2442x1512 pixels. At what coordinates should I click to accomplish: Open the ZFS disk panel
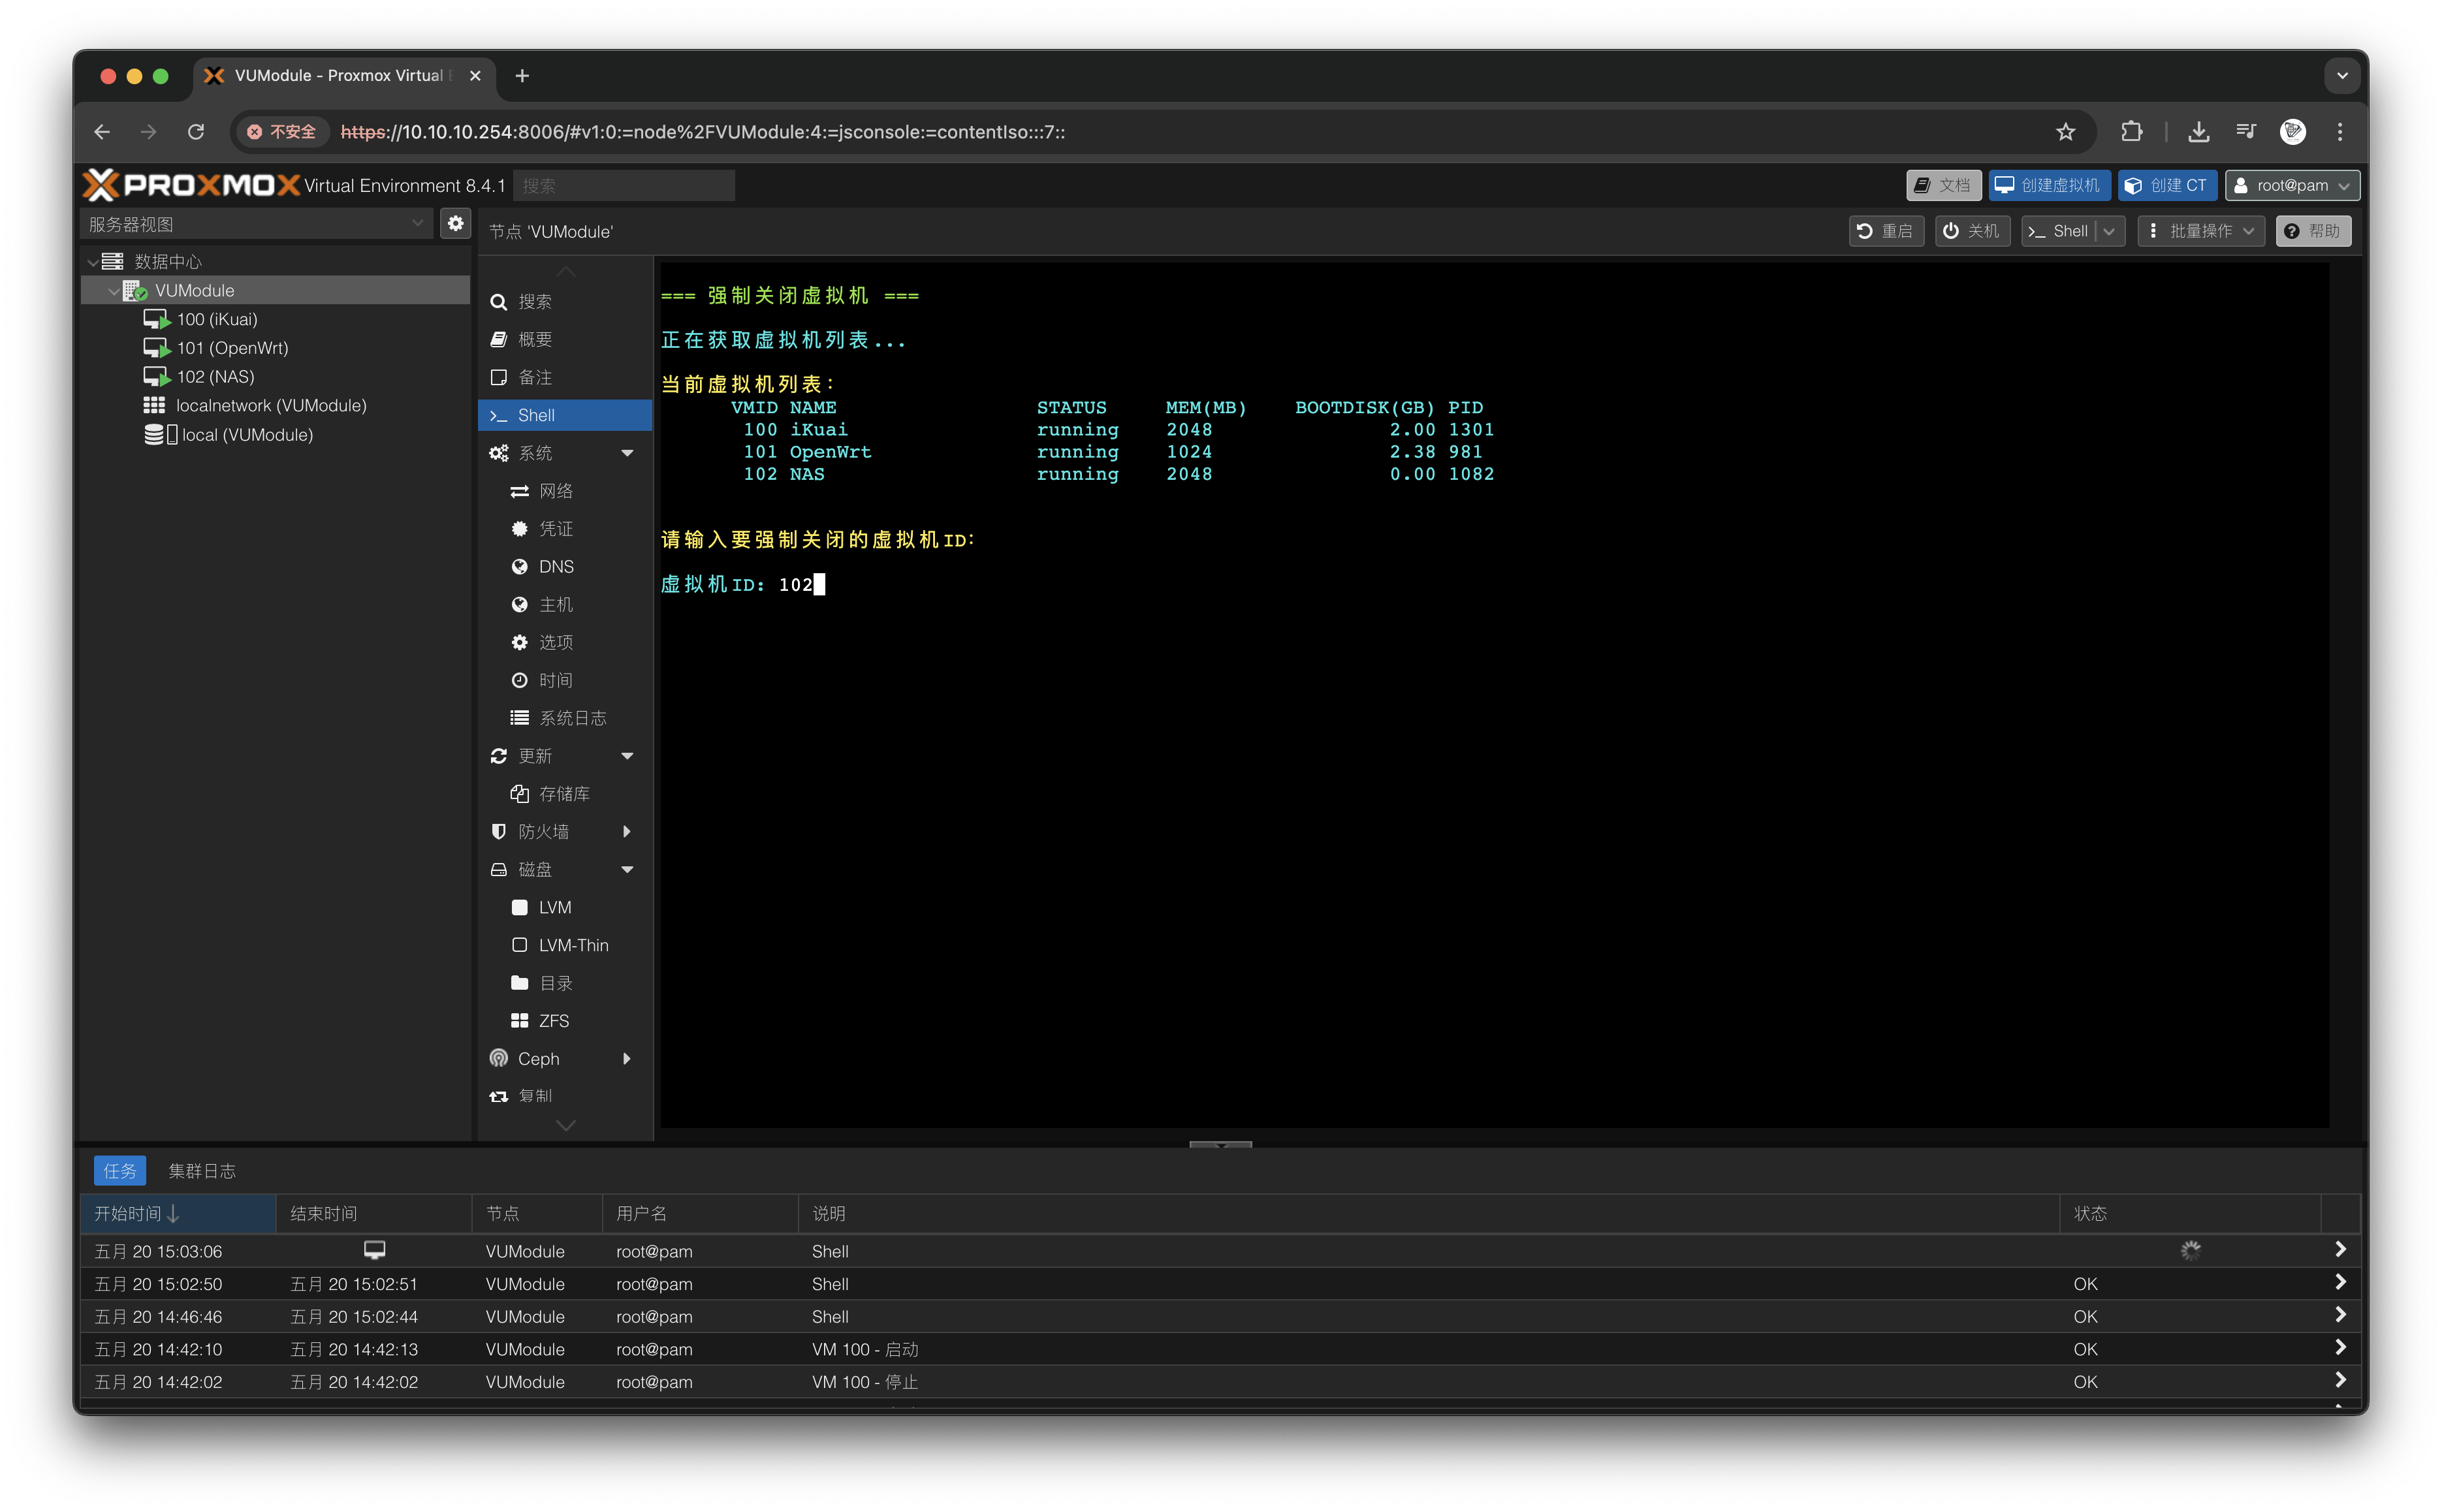(553, 1021)
